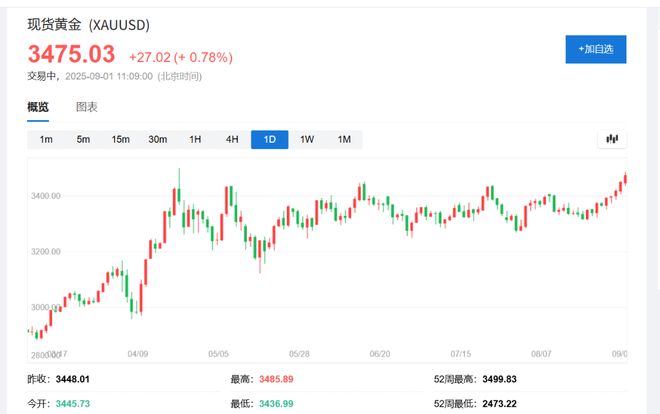The width and height of the screenshot is (660, 414).
Task: Click the 04/09 date marker on axis
Action: pos(138,354)
